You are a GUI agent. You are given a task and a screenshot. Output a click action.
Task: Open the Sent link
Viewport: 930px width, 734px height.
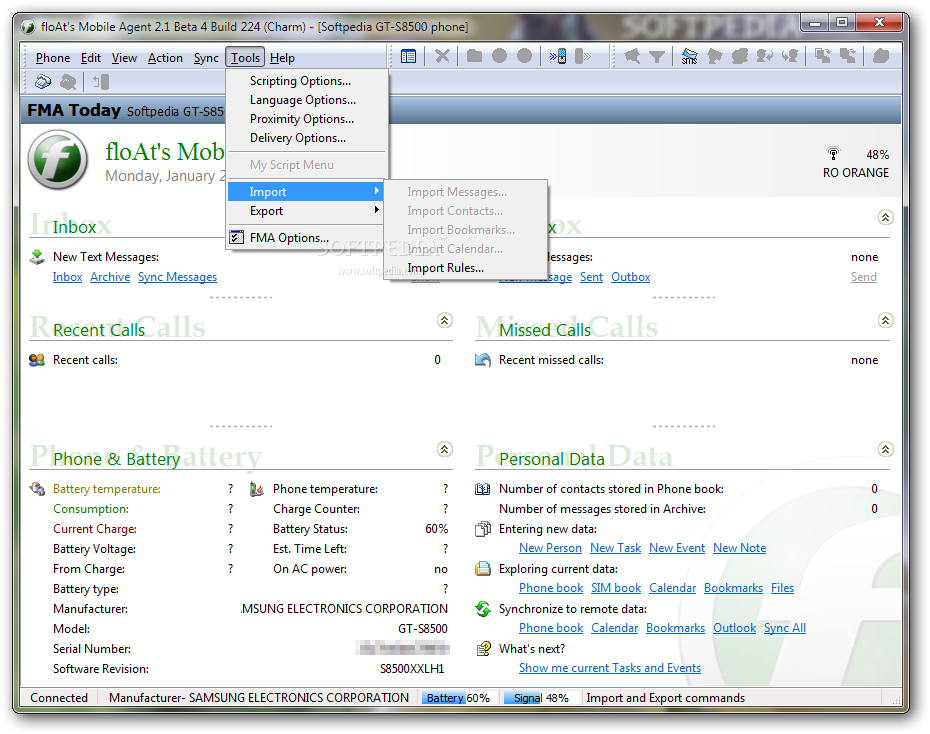click(591, 277)
